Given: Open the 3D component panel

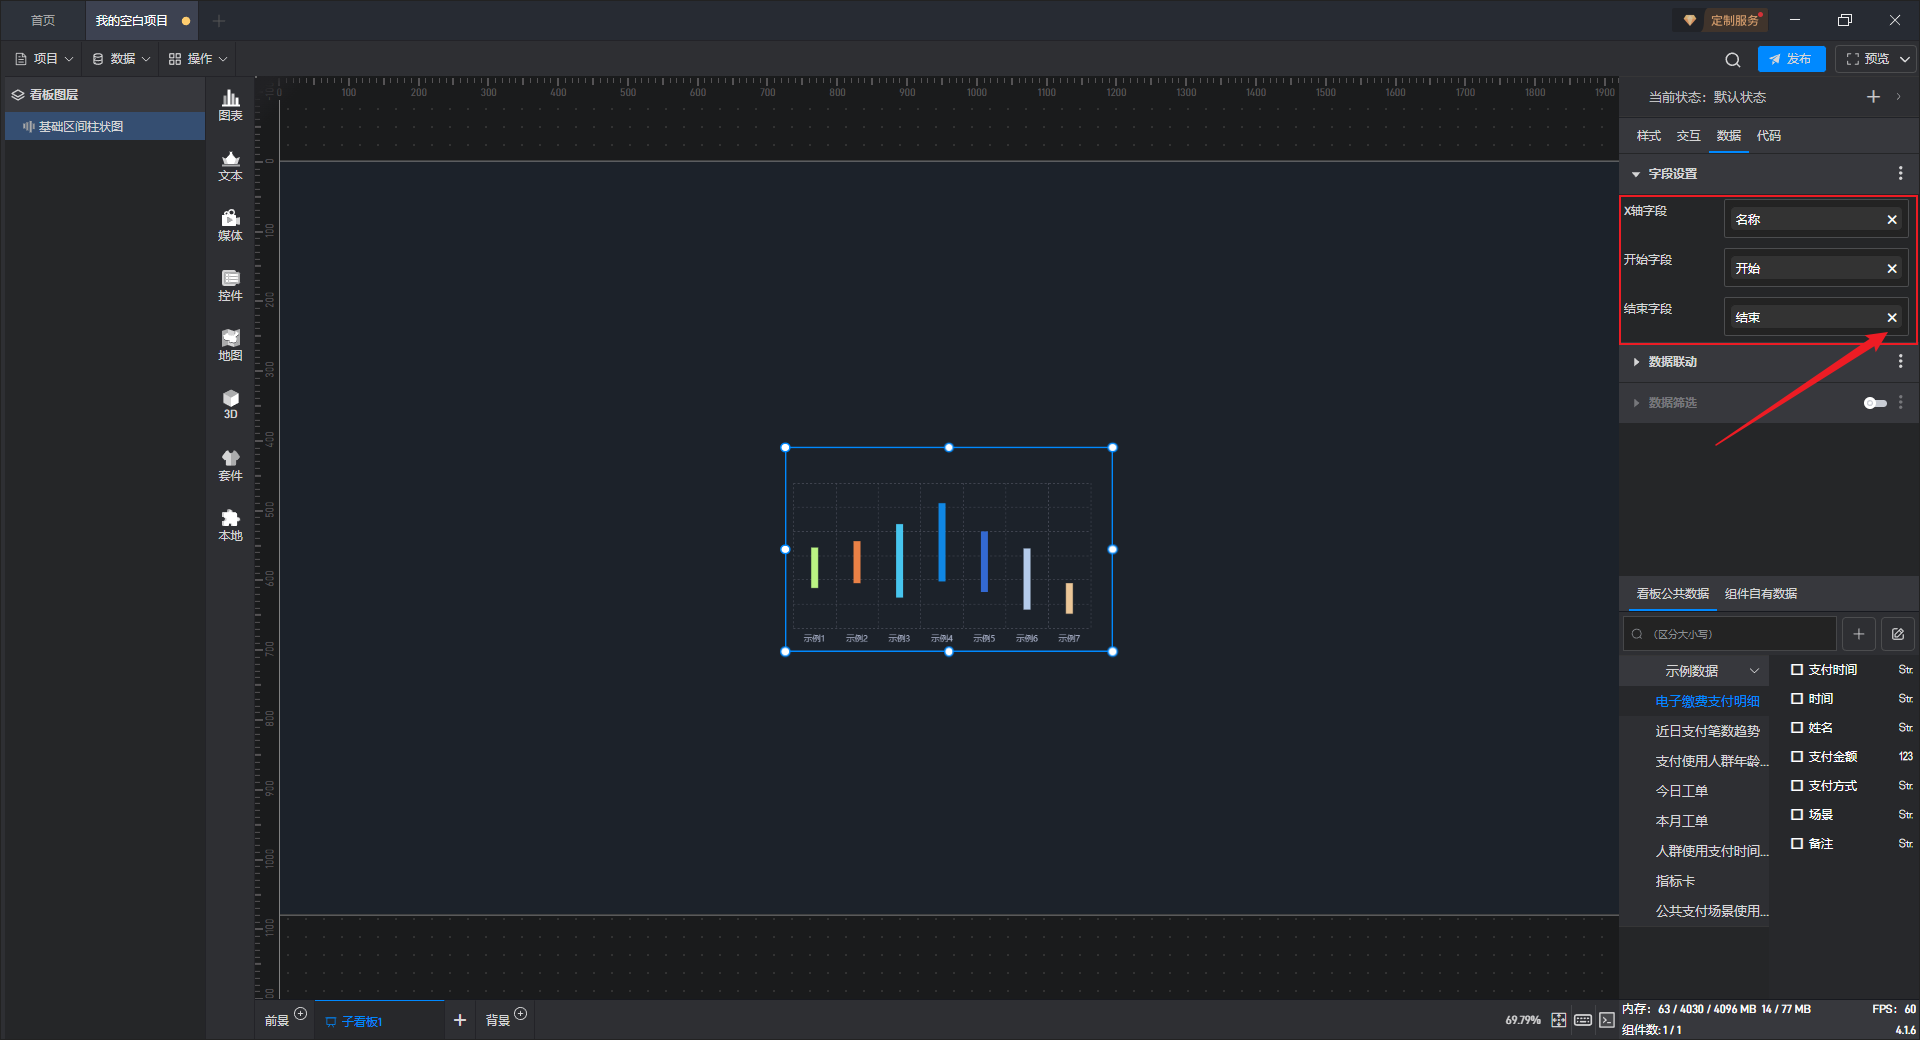Looking at the screenshot, I should (x=230, y=405).
